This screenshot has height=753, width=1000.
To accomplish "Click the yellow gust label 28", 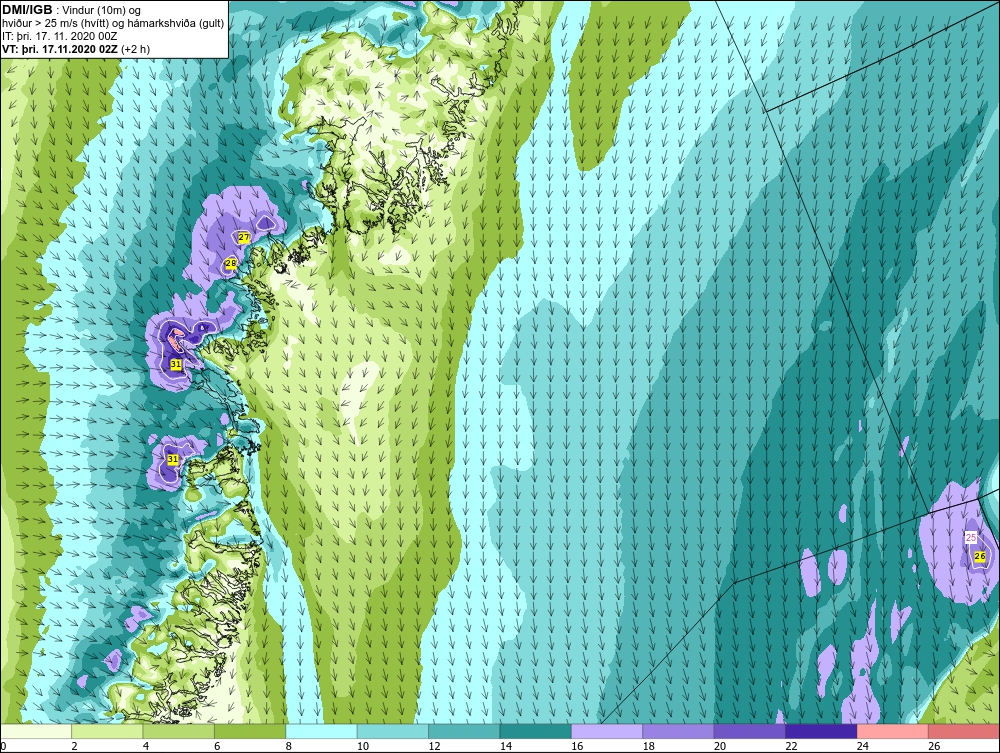I will tap(231, 263).
